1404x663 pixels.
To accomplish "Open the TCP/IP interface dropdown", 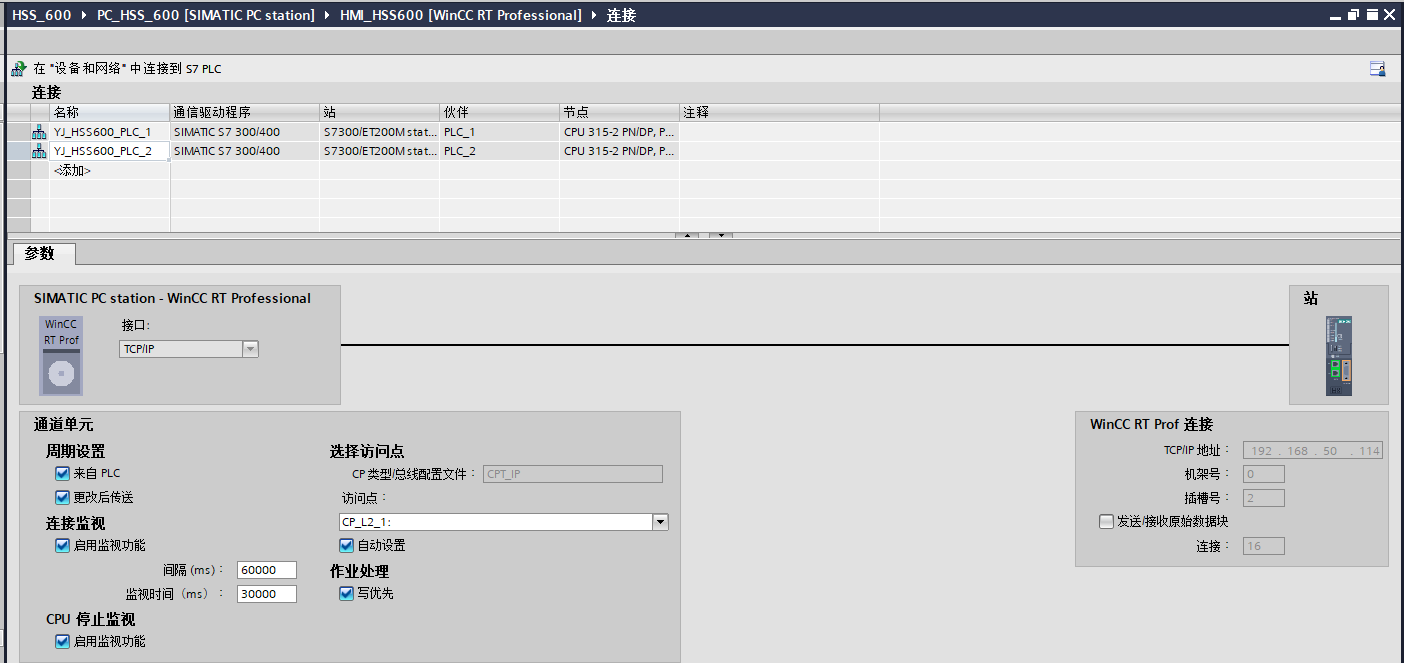I will click(250, 349).
